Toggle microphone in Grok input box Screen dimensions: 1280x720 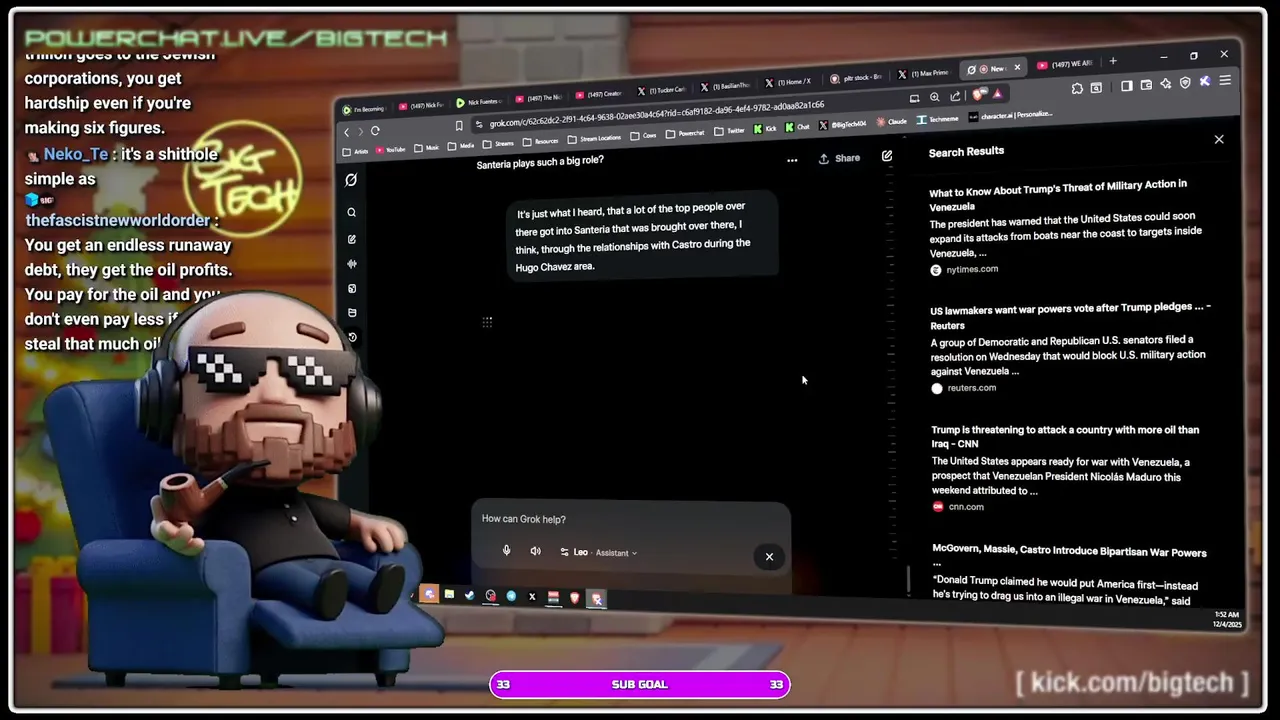click(x=506, y=551)
